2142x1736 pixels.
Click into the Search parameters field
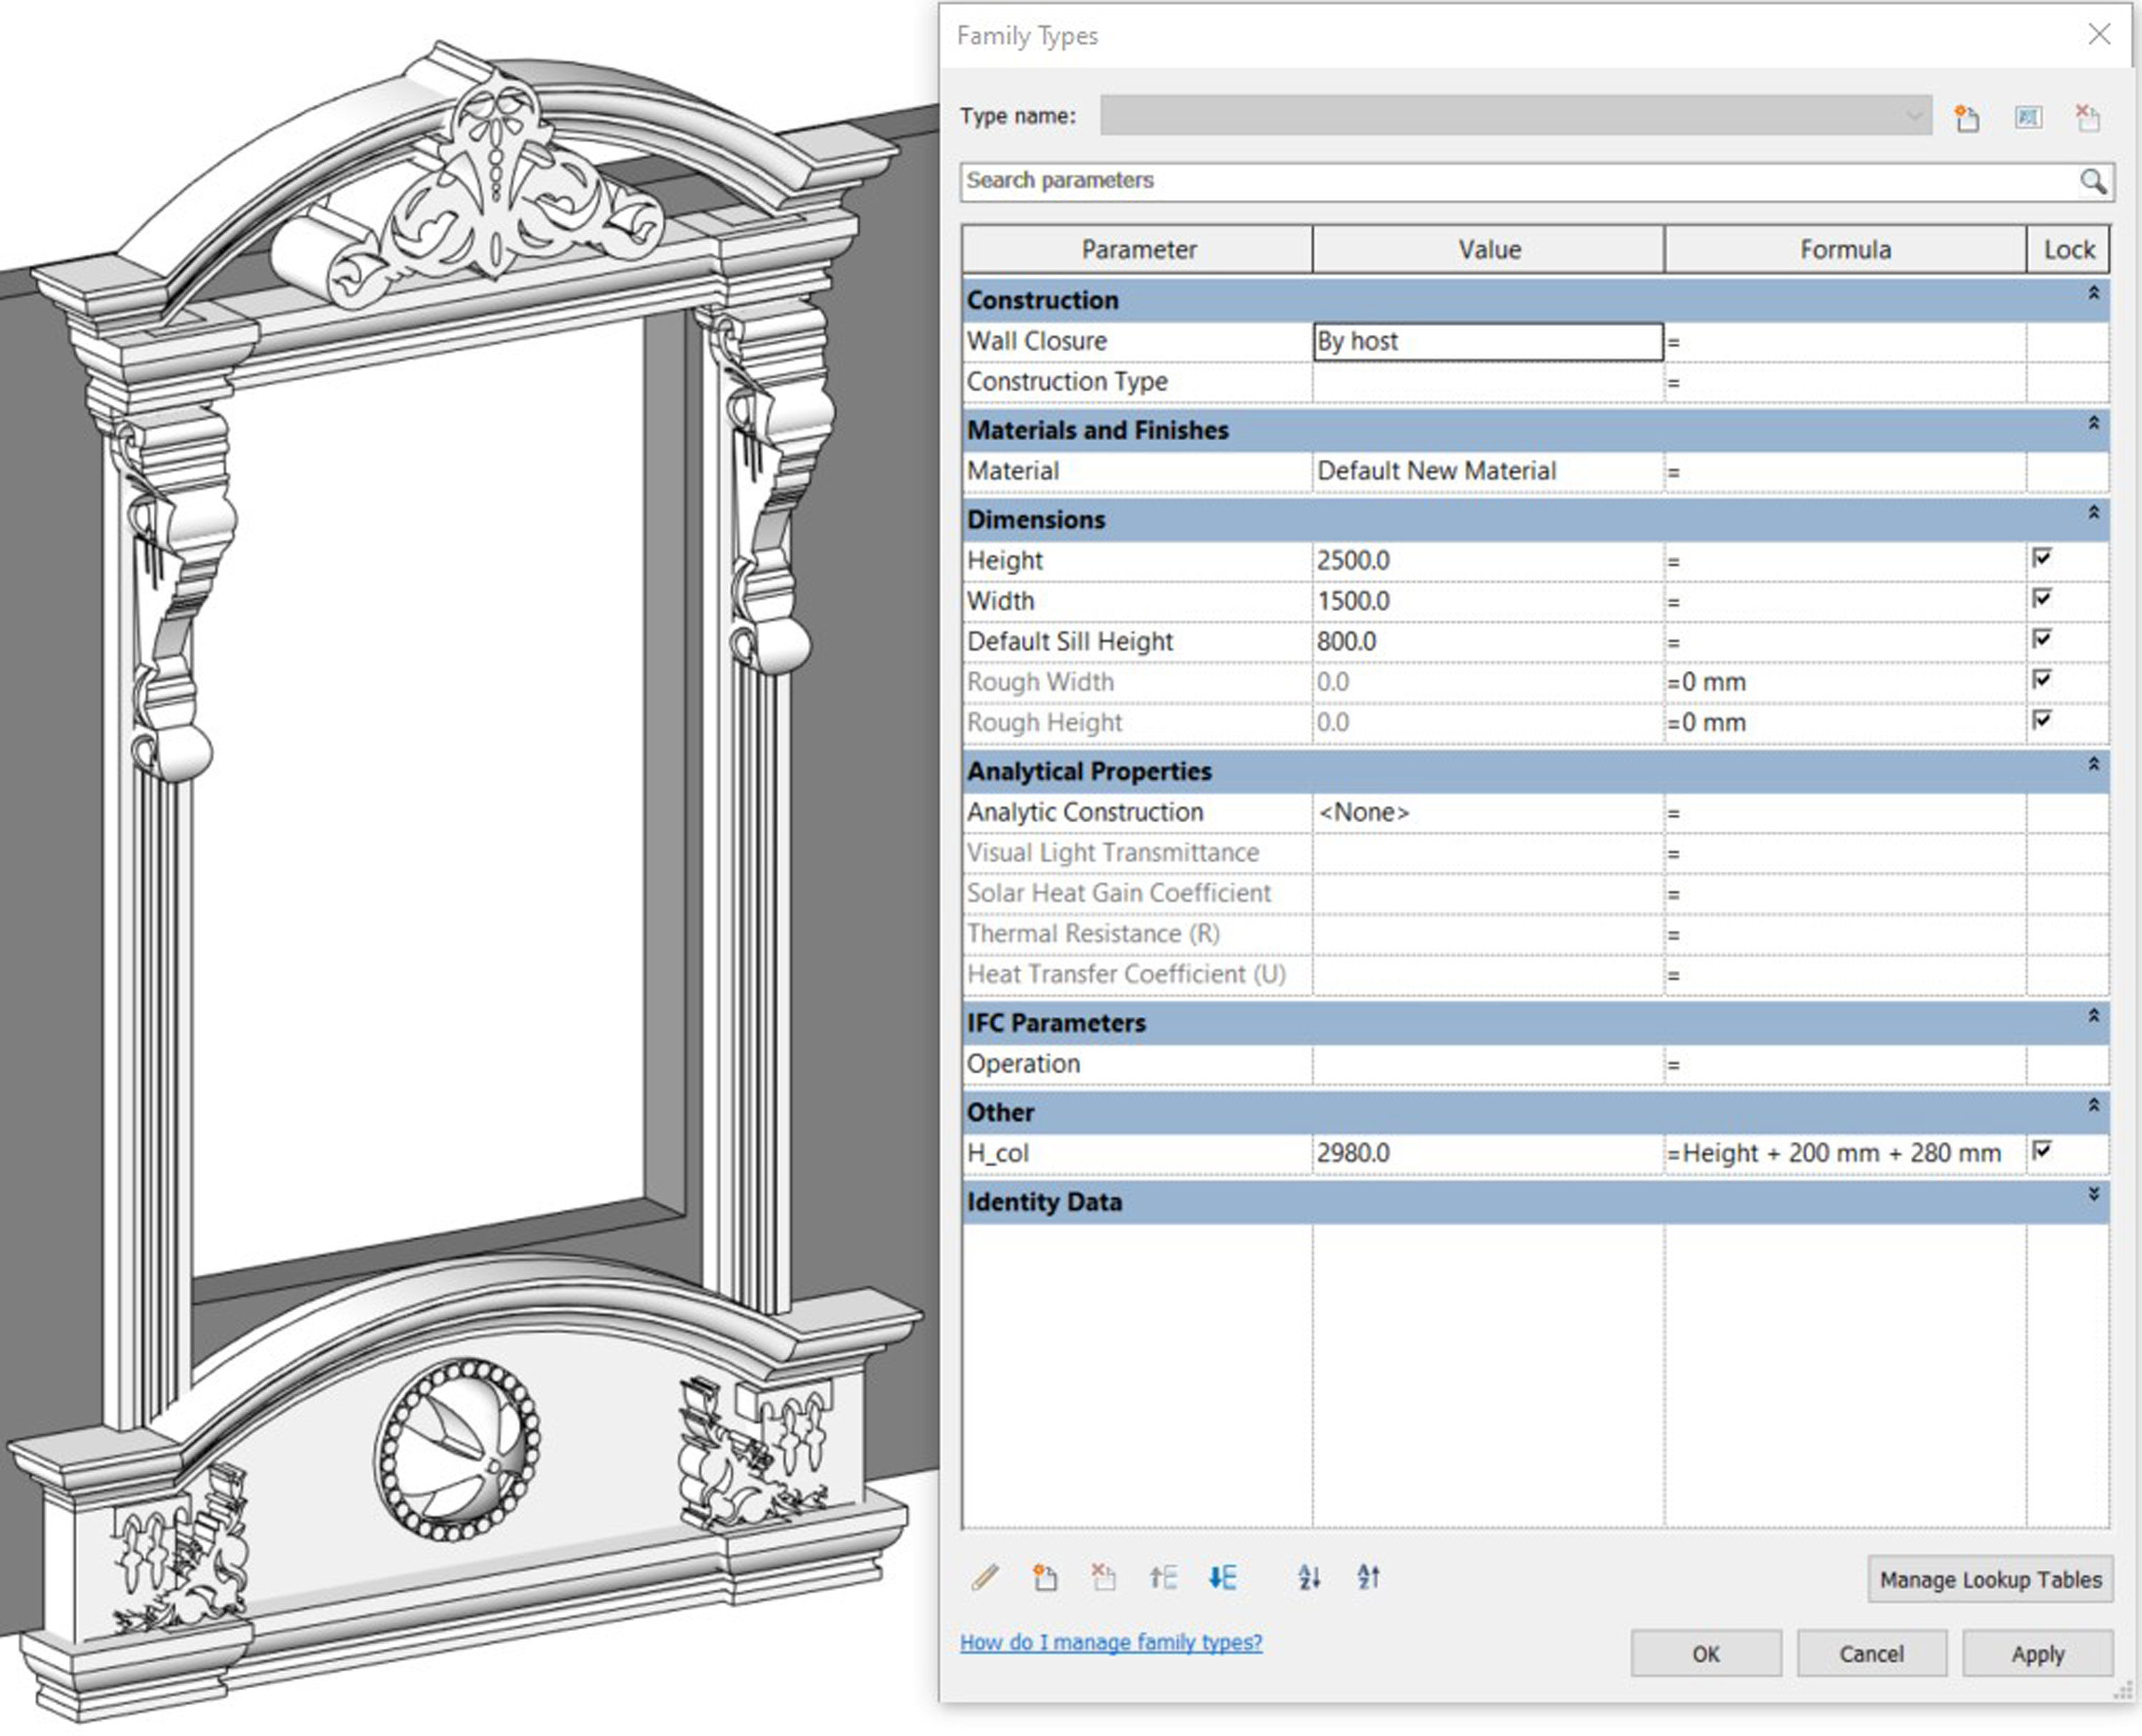click(1500, 181)
